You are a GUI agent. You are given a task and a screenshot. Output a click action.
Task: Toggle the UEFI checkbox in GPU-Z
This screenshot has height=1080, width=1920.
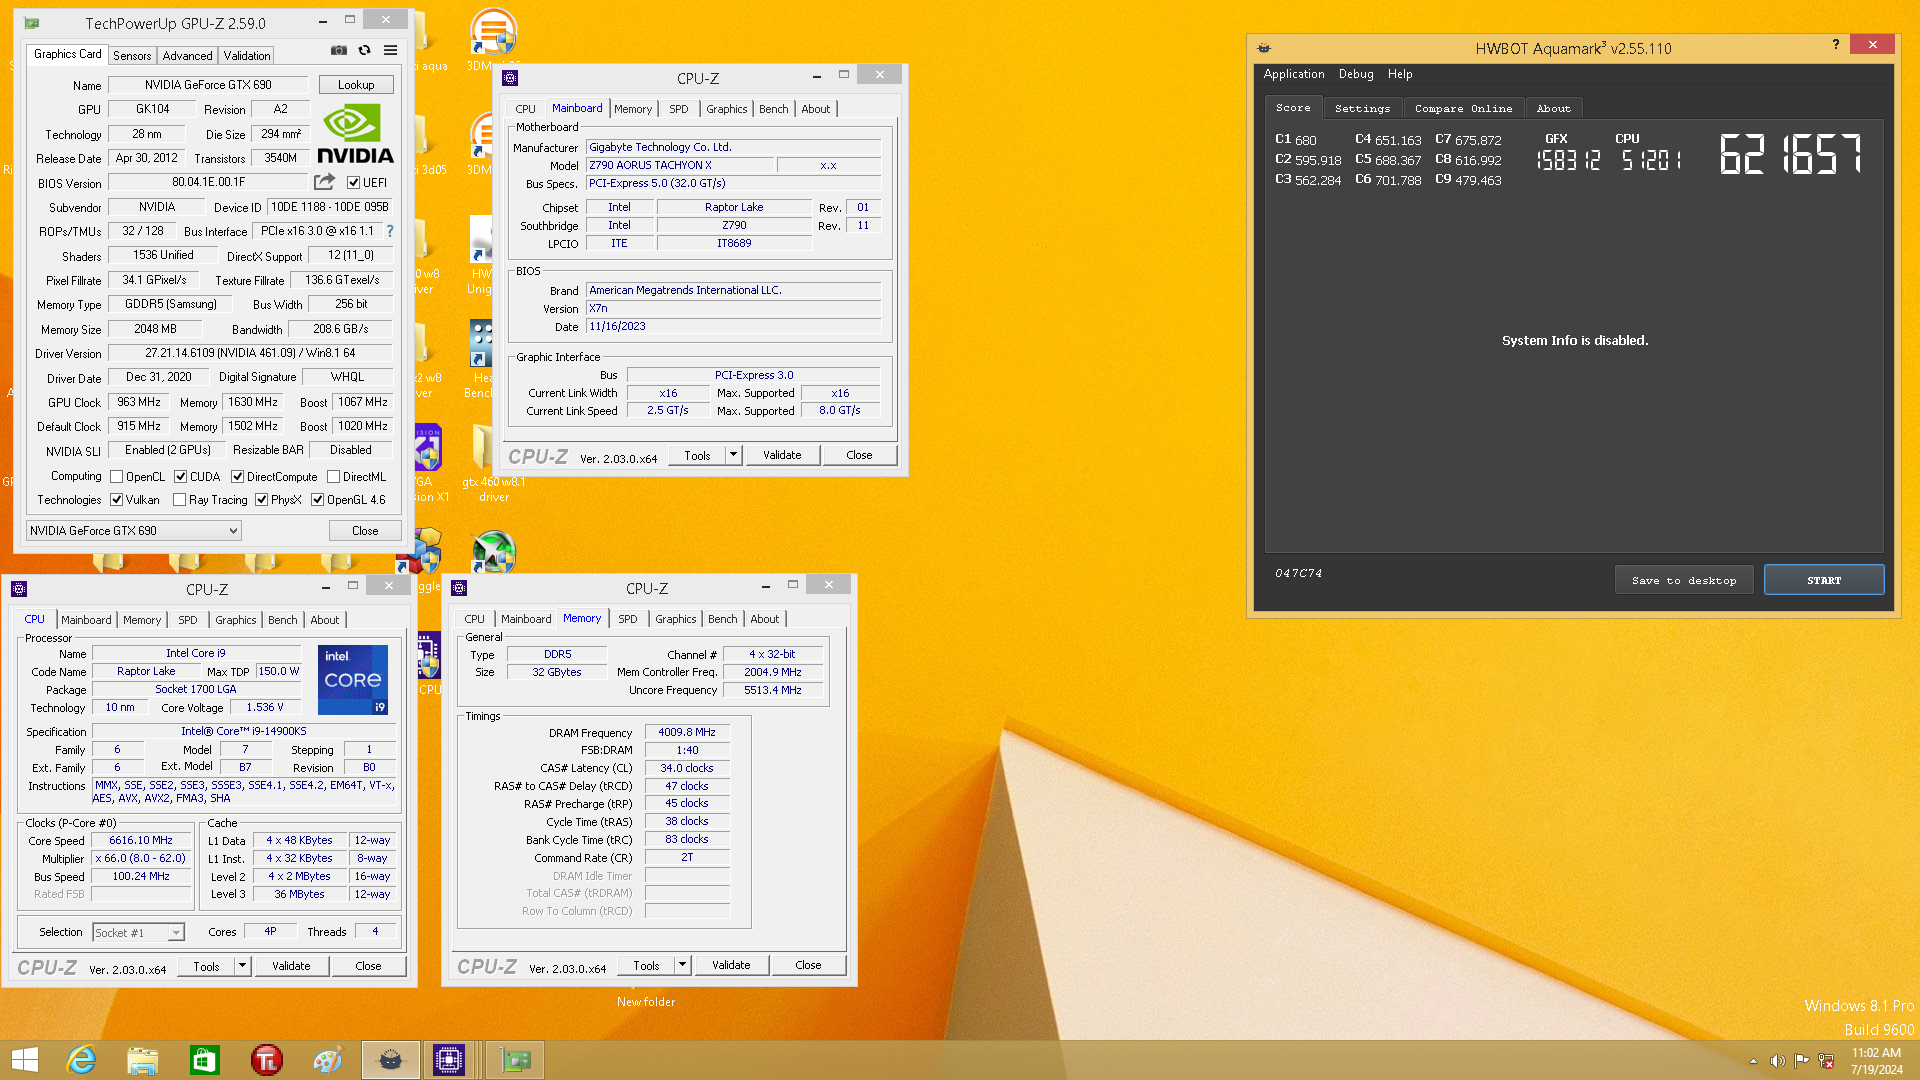[353, 183]
